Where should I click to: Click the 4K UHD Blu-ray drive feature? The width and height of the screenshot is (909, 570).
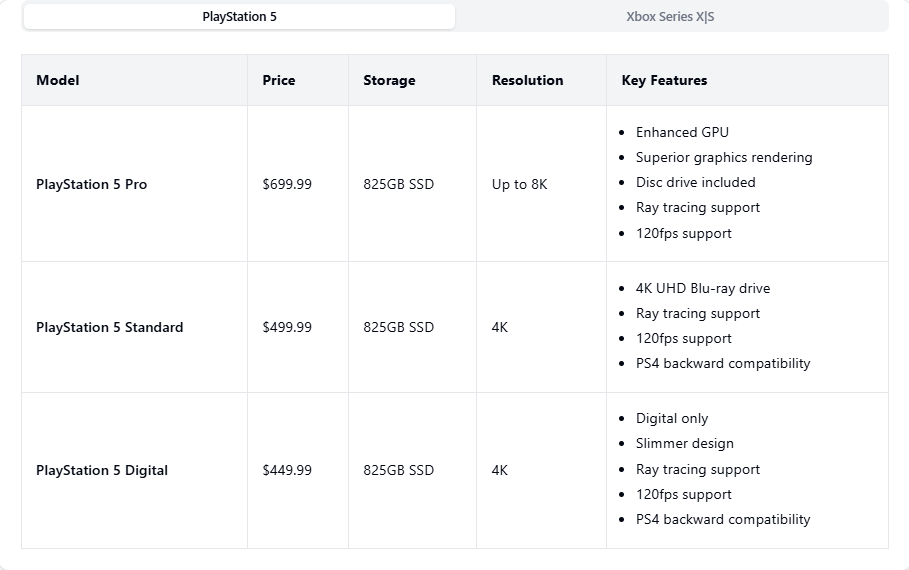click(x=703, y=288)
